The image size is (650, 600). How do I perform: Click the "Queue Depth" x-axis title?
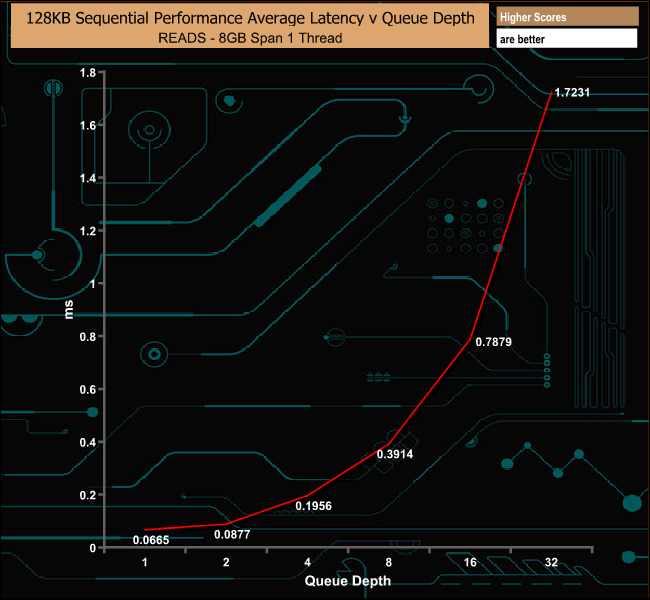point(347,581)
